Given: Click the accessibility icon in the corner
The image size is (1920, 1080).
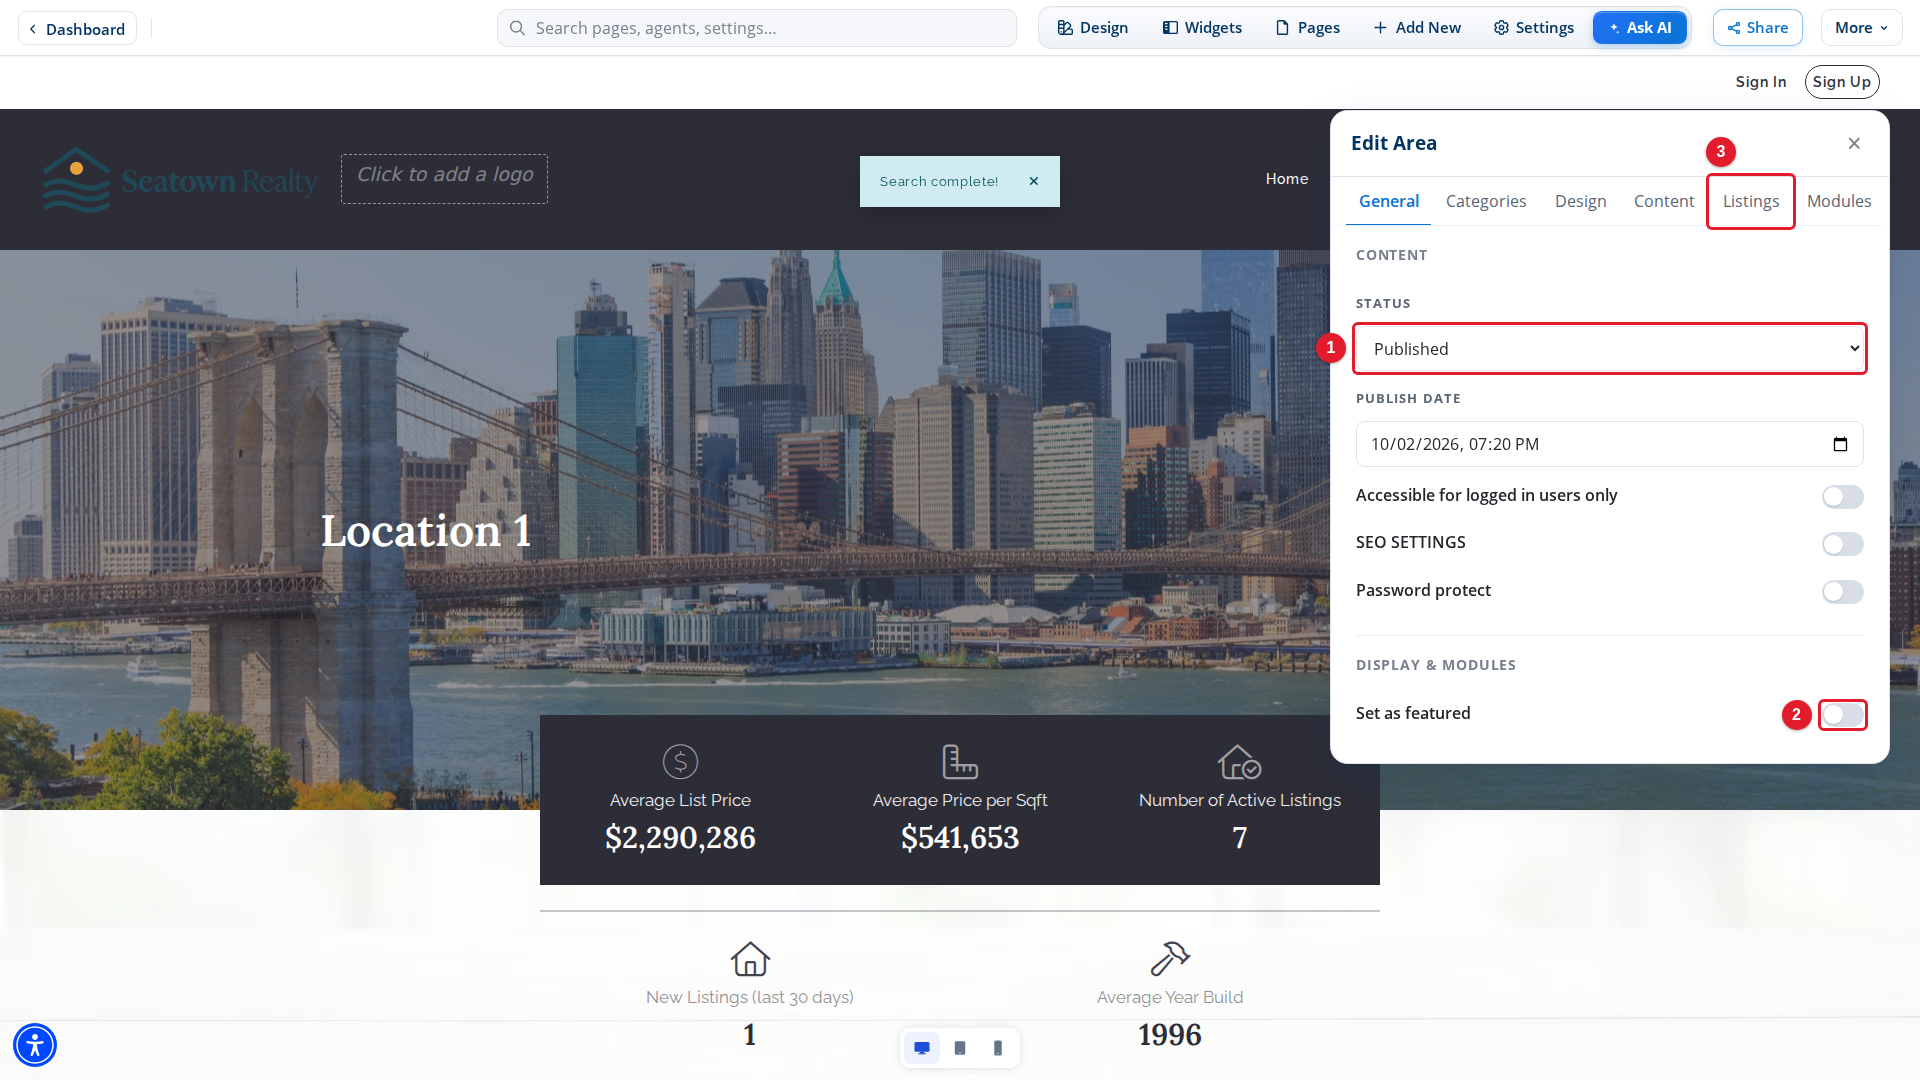Looking at the screenshot, I should click(x=35, y=1045).
